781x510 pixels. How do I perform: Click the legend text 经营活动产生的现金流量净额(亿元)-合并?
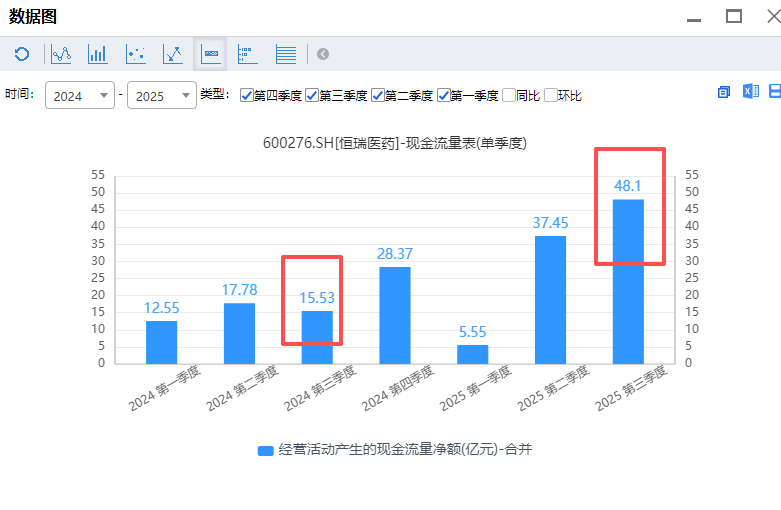(405, 449)
